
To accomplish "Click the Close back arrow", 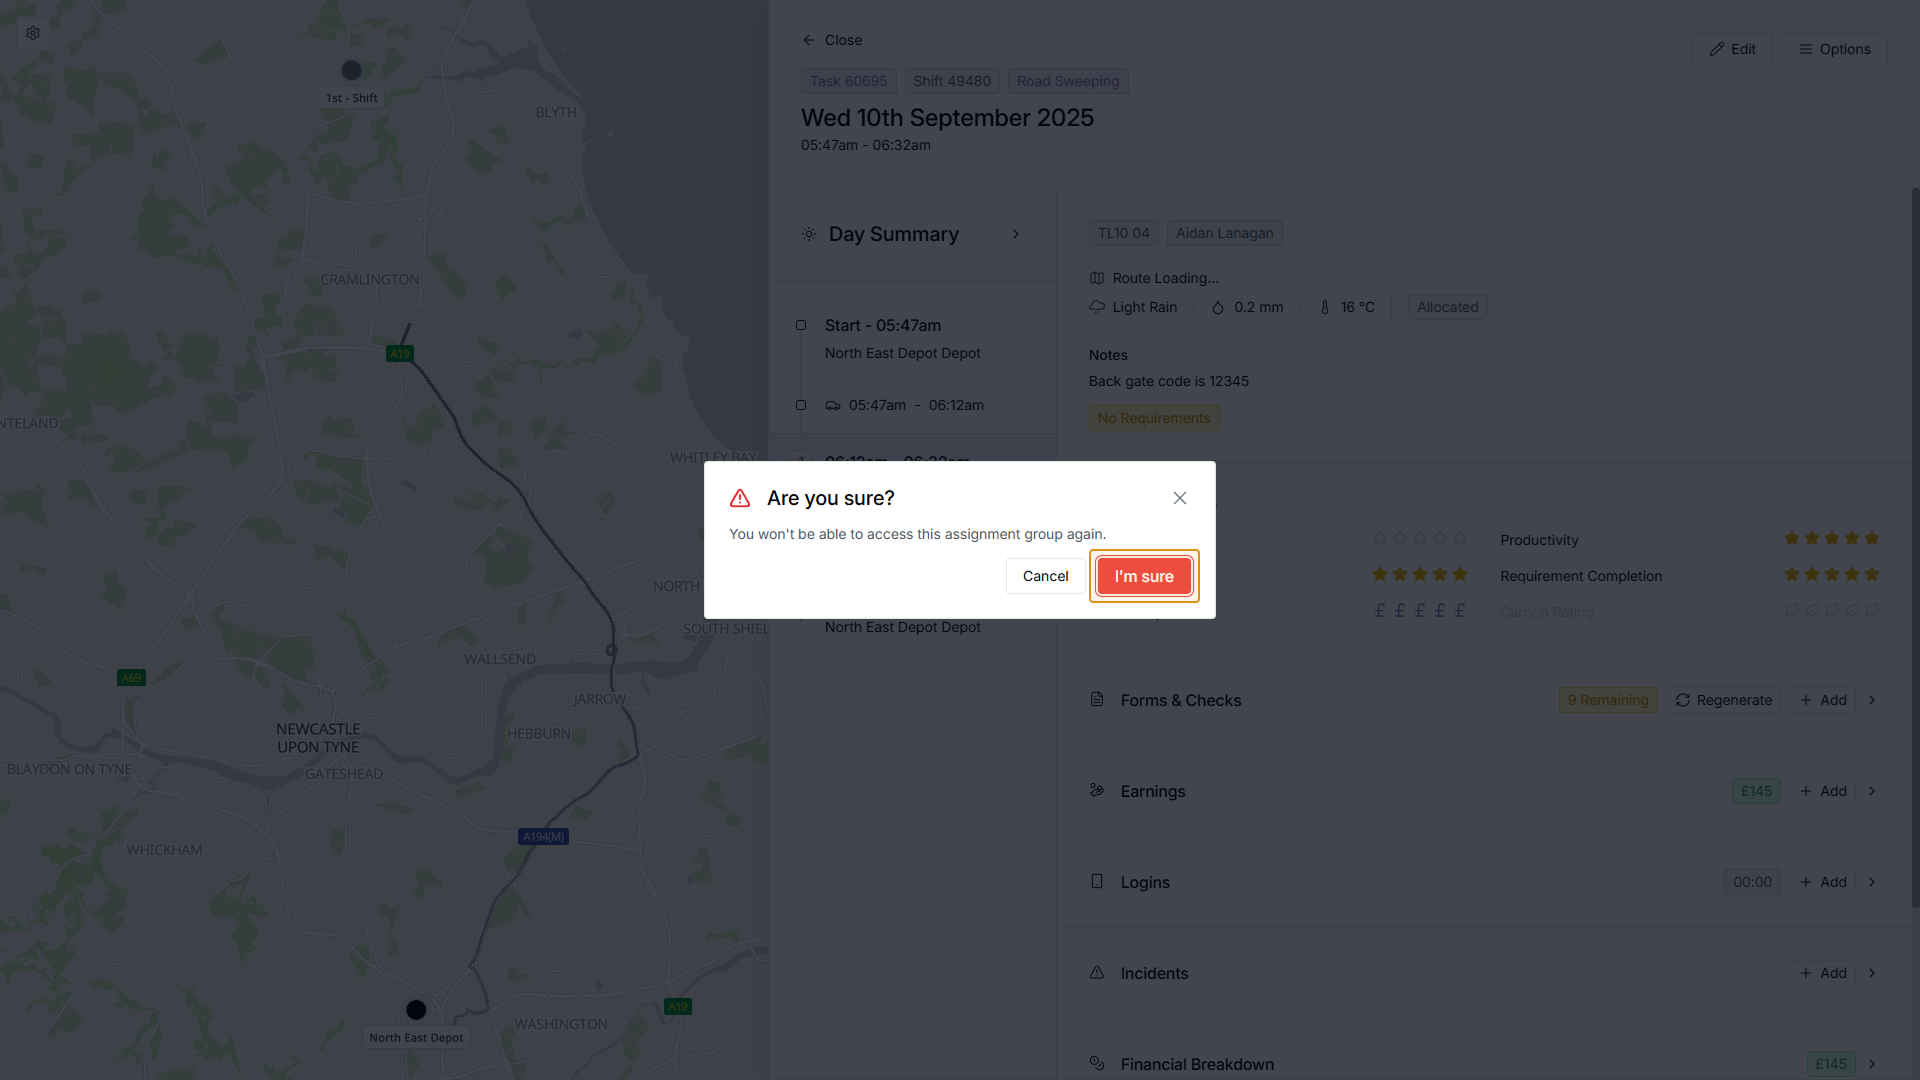I will 809,40.
